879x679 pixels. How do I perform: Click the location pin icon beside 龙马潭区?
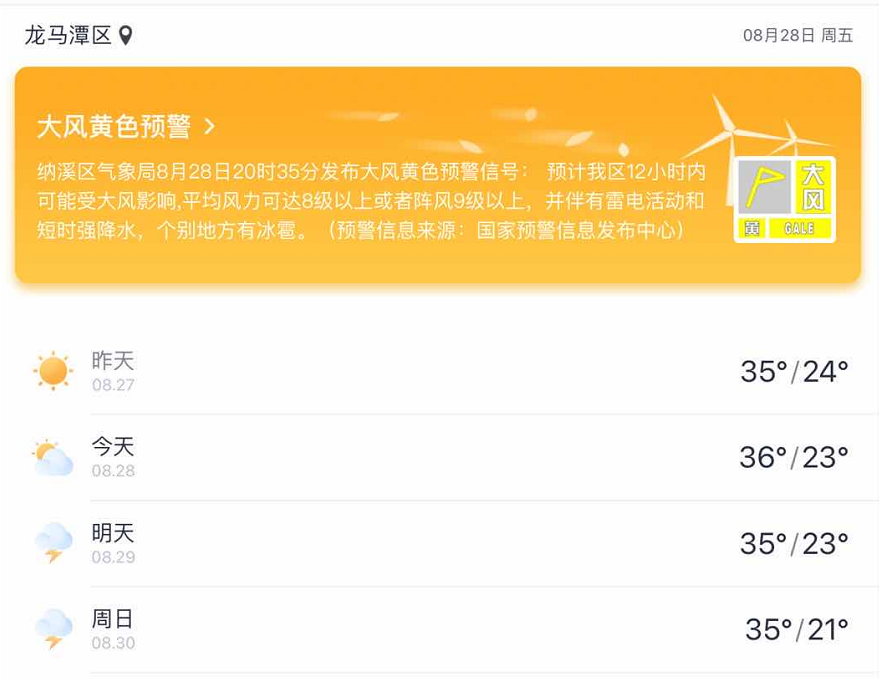125,36
